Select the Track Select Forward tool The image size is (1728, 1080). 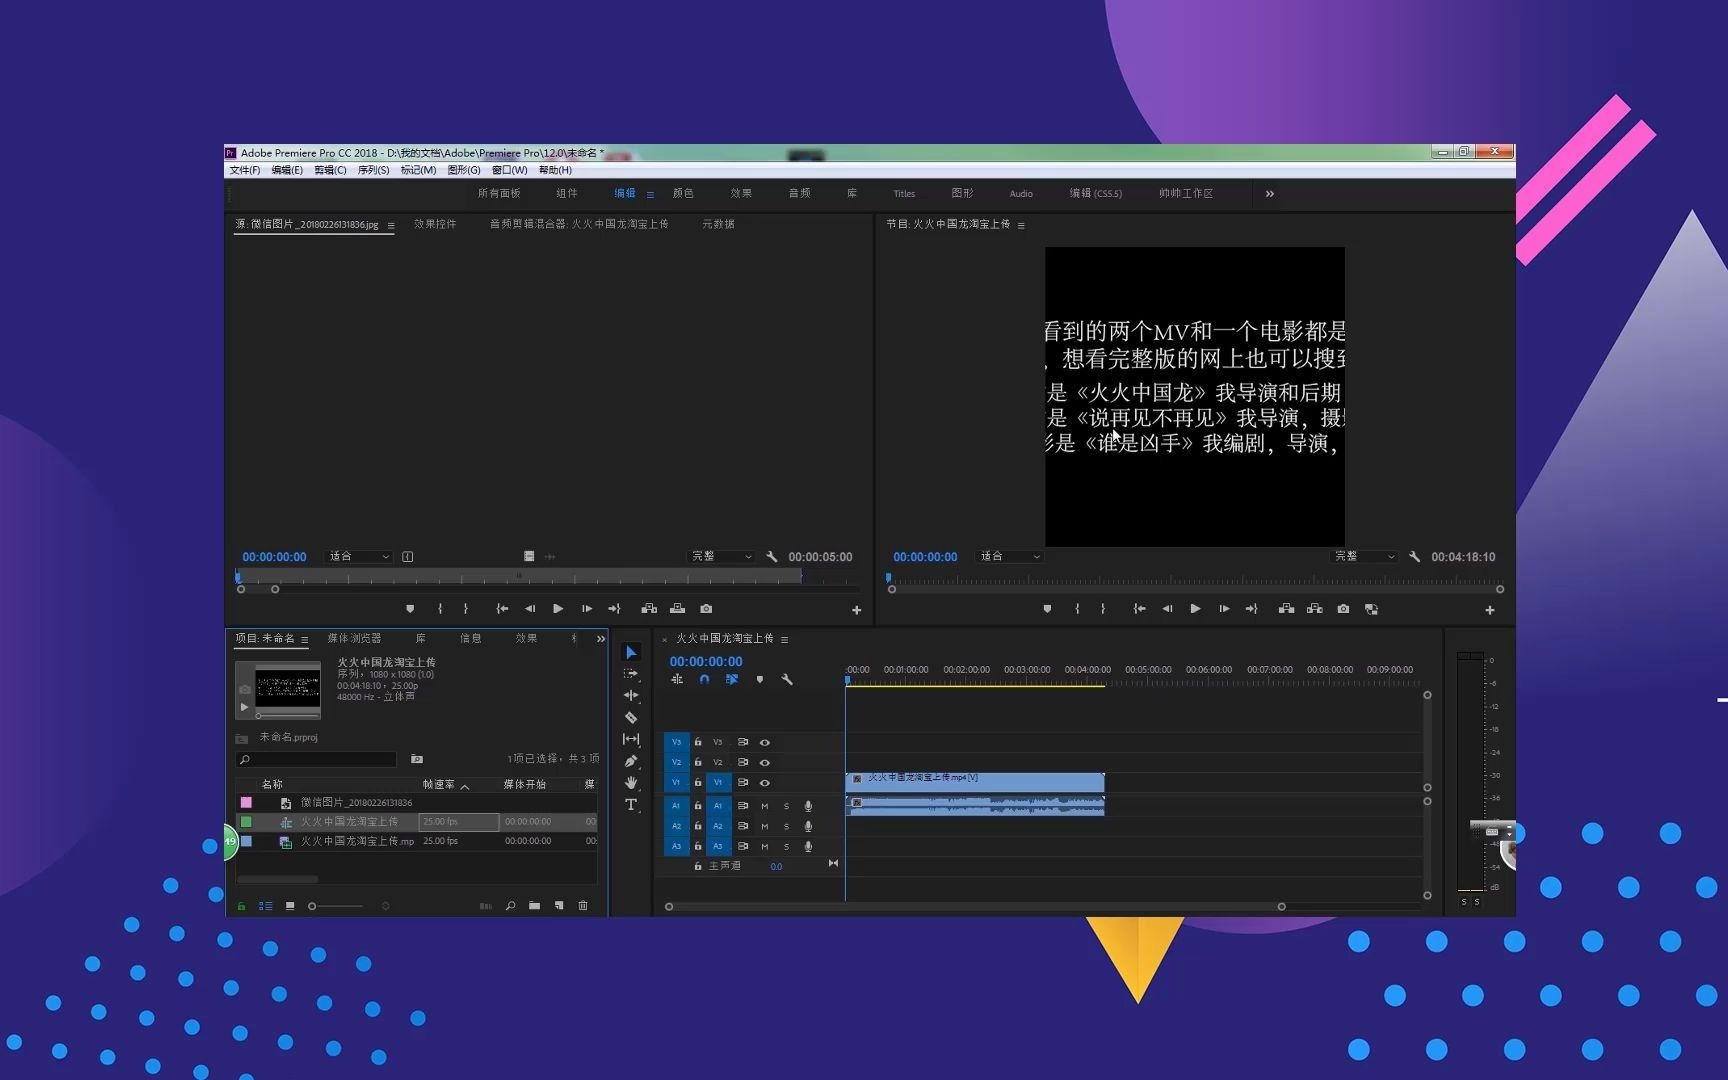coord(631,674)
